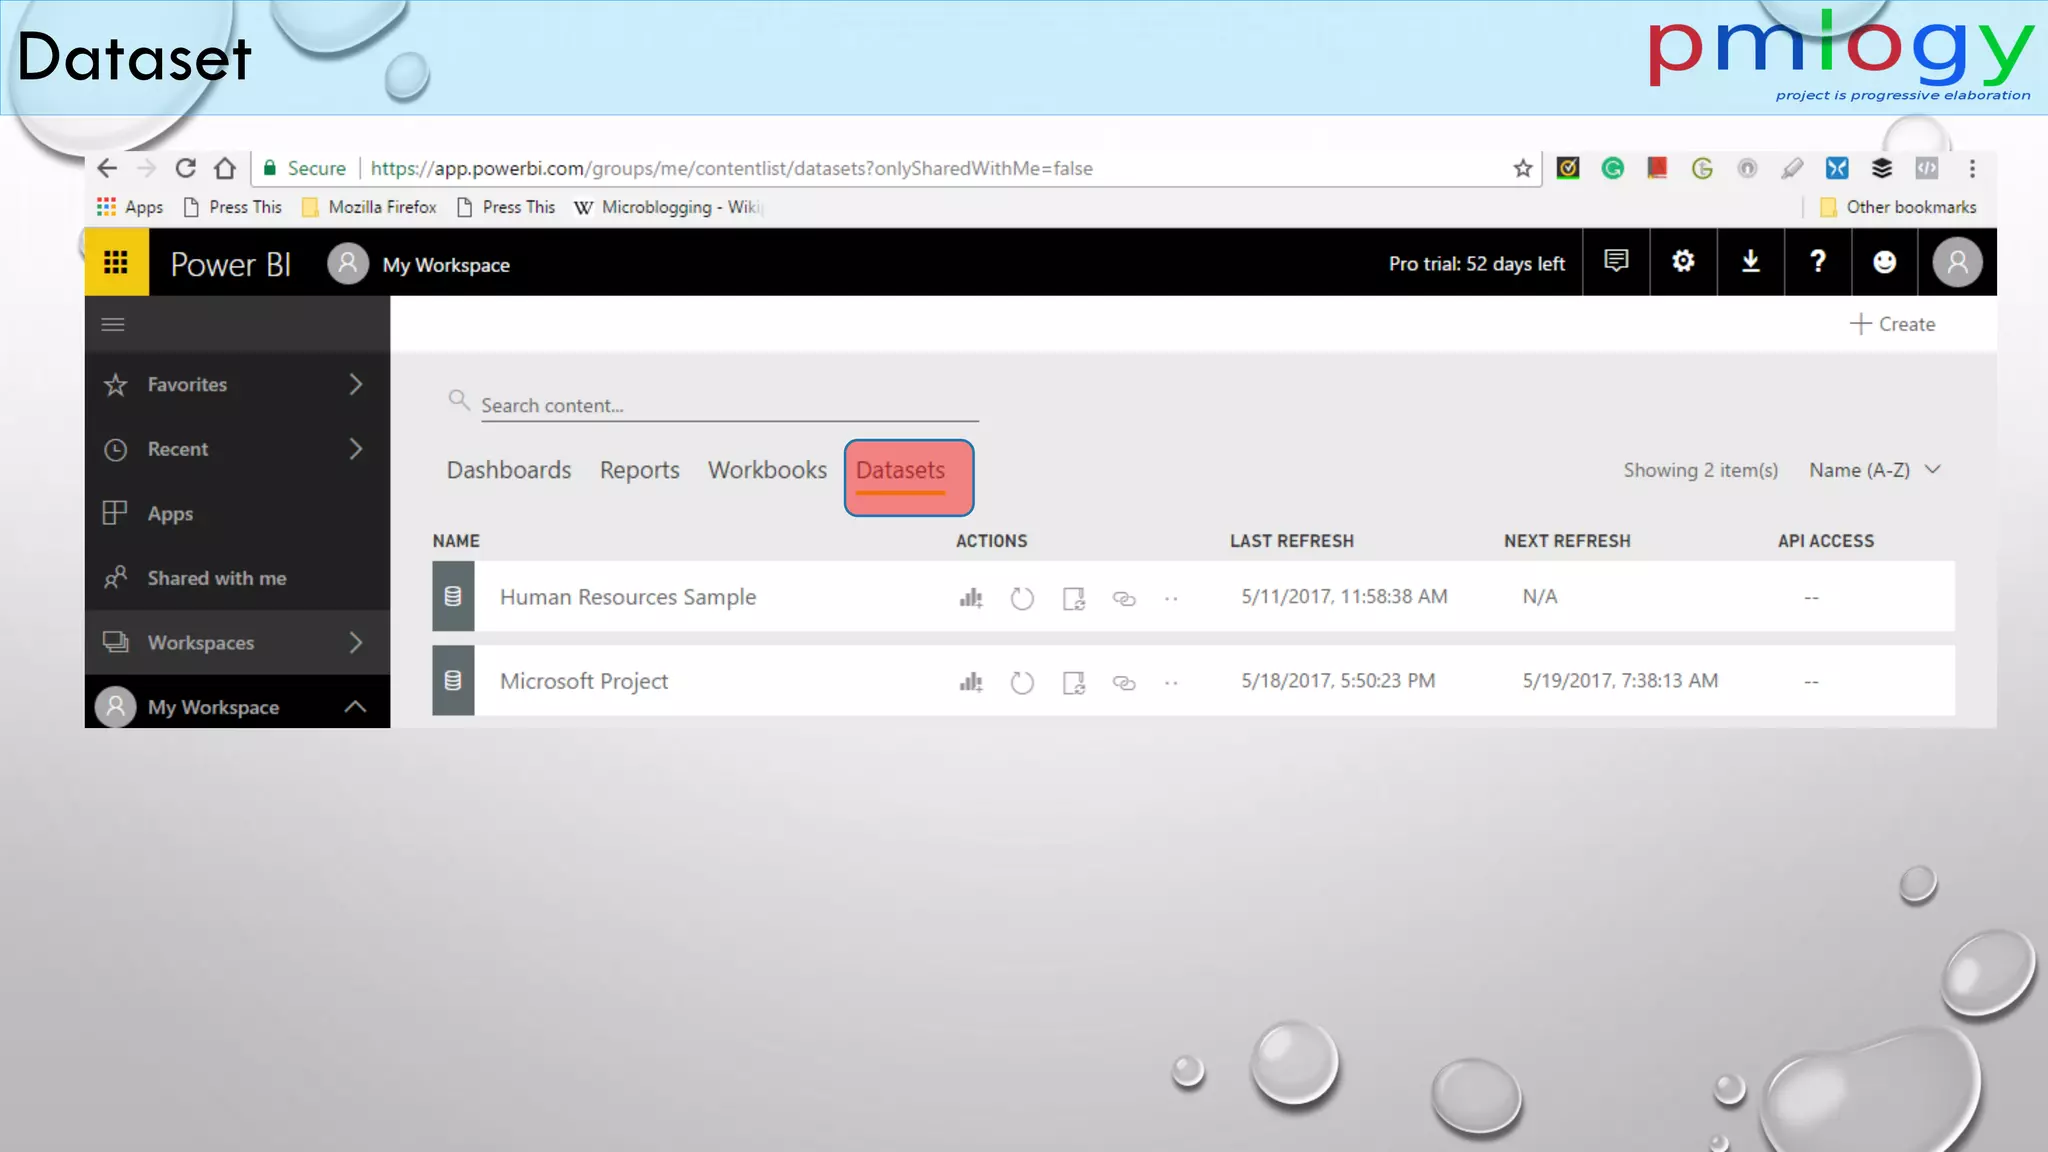This screenshot has height=1152, width=2048.
Task: Toggle the hamburger navigation pane button
Action: coord(113,324)
